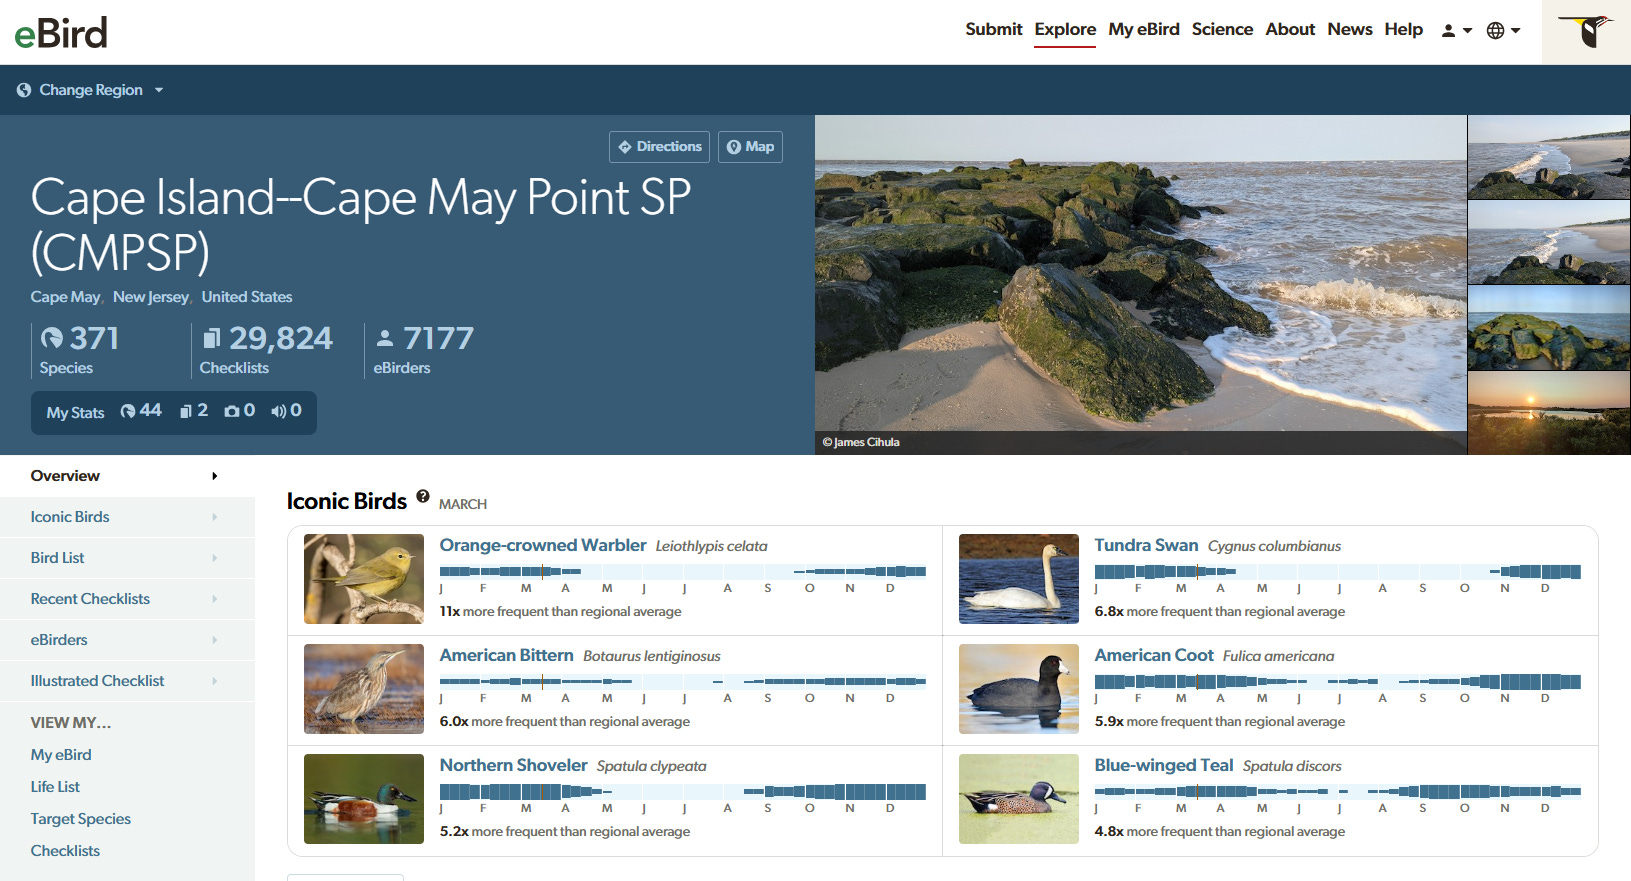Open Illustrated Checklist in the sidebar
Viewport: 1631px width, 881px height.
click(127, 681)
